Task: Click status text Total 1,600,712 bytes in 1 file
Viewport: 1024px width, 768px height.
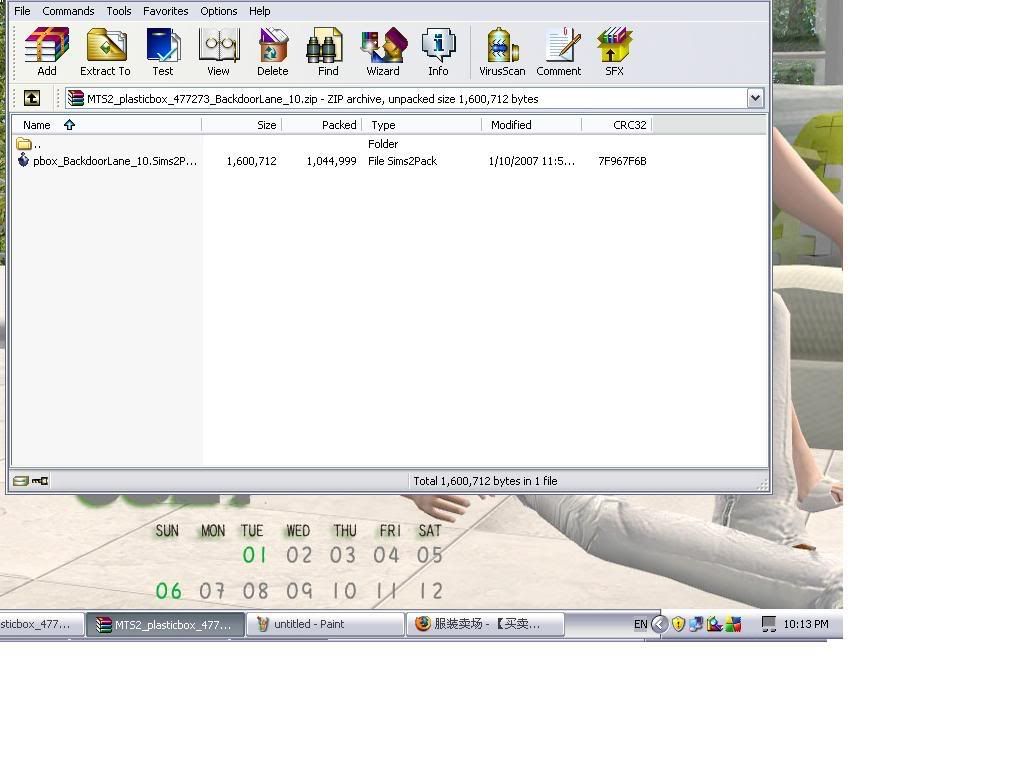Action: [x=485, y=481]
